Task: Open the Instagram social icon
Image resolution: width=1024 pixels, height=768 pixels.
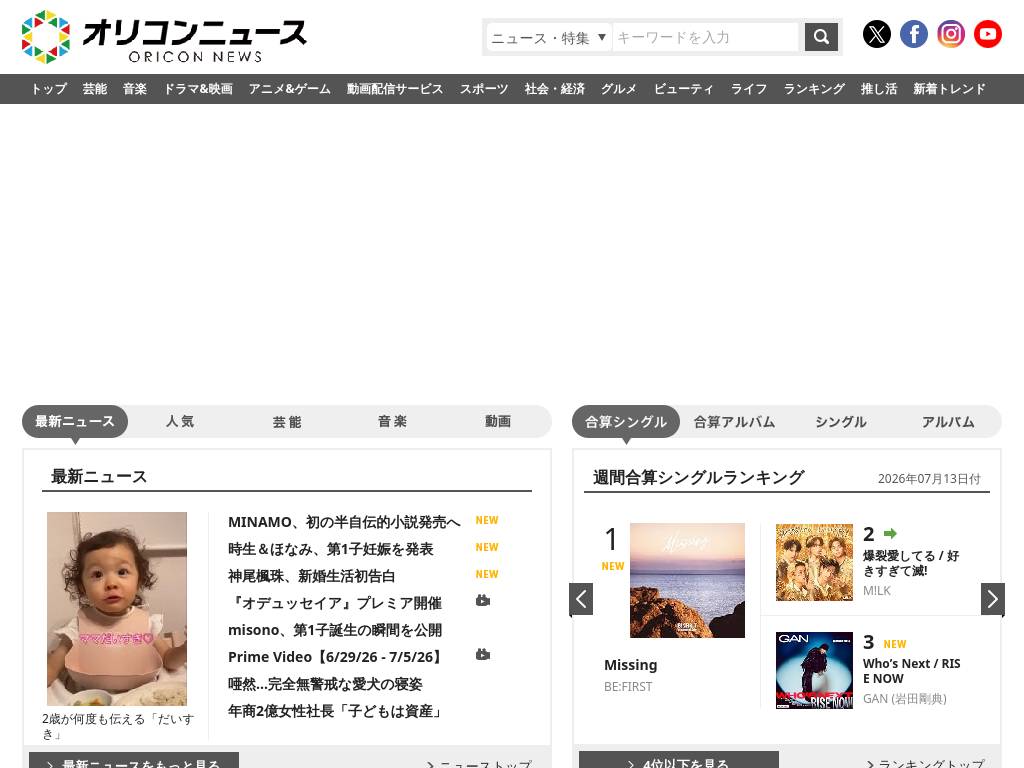Action: coord(951,34)
